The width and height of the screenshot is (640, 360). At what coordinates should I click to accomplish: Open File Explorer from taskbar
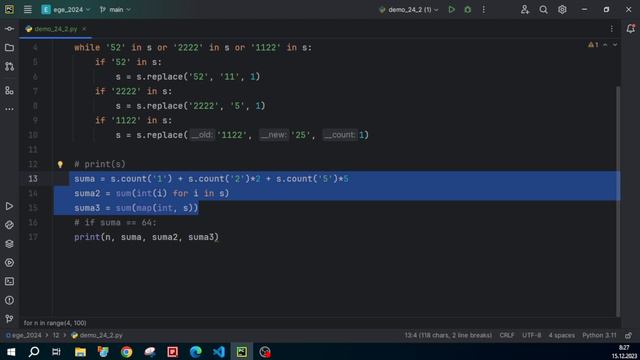(80, 351)
